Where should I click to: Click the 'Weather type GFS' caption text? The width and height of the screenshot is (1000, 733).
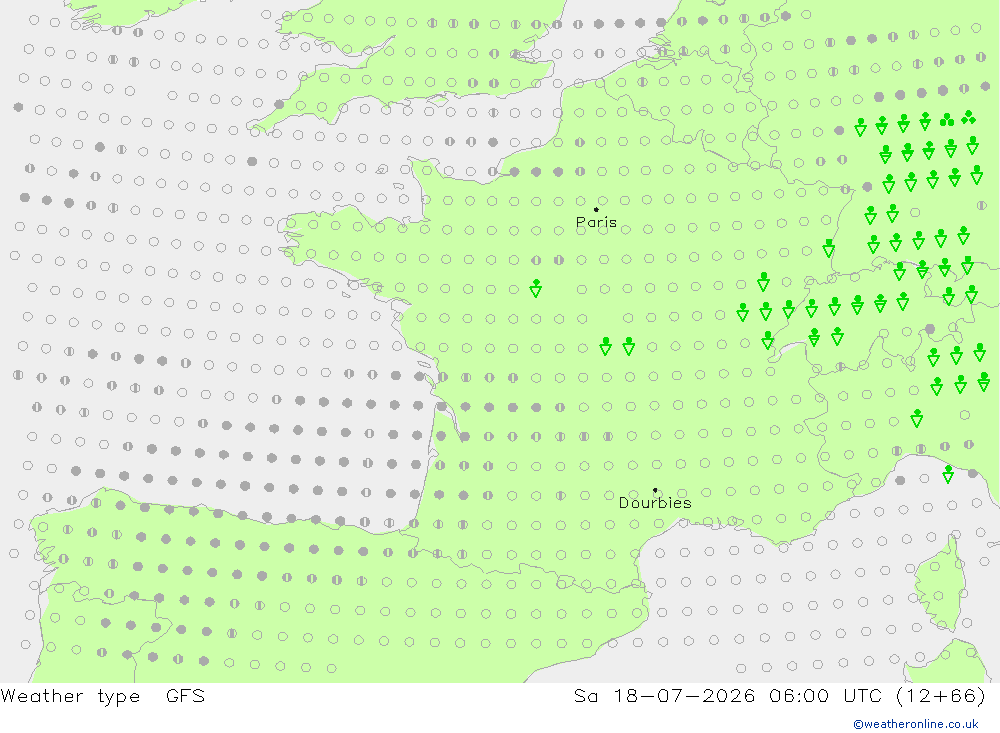pos(103,695)
